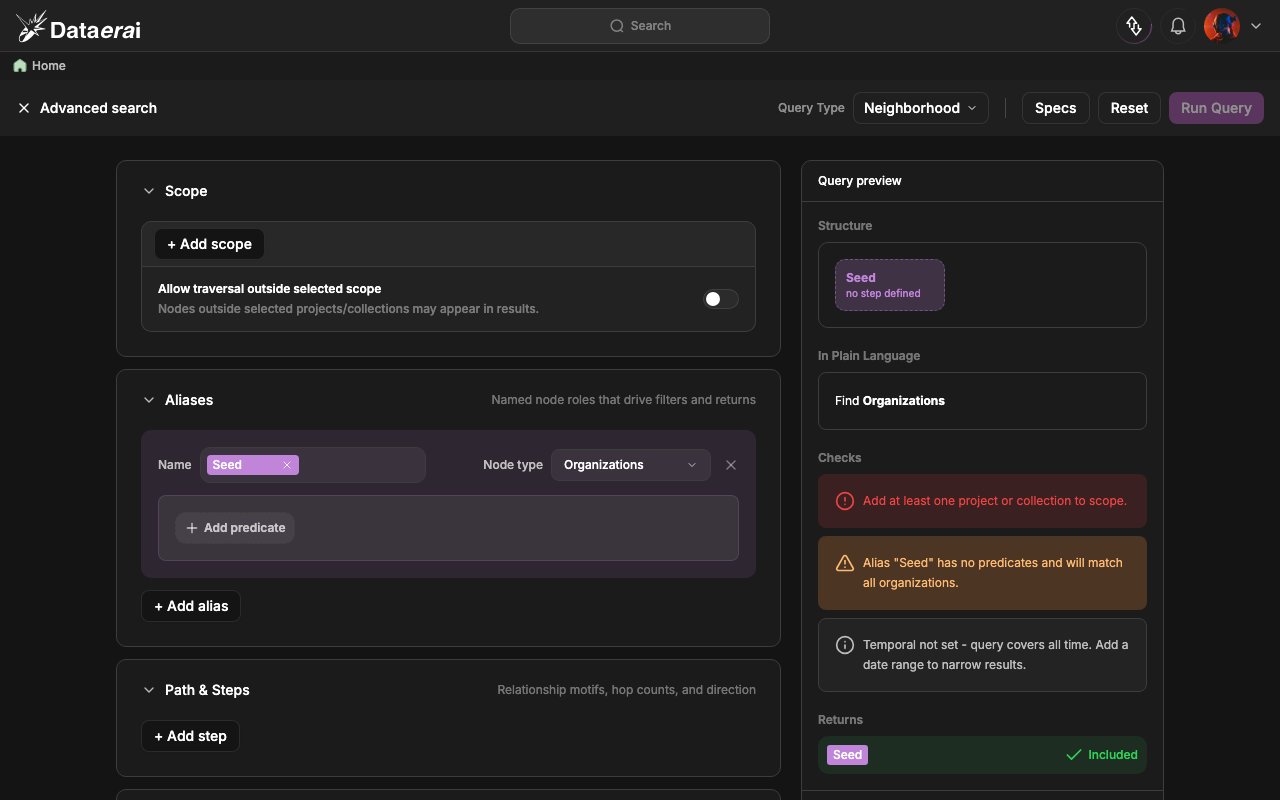1280x800 pixels.
Task: Click the Home icon in breadcrumb
Action: 20,66
